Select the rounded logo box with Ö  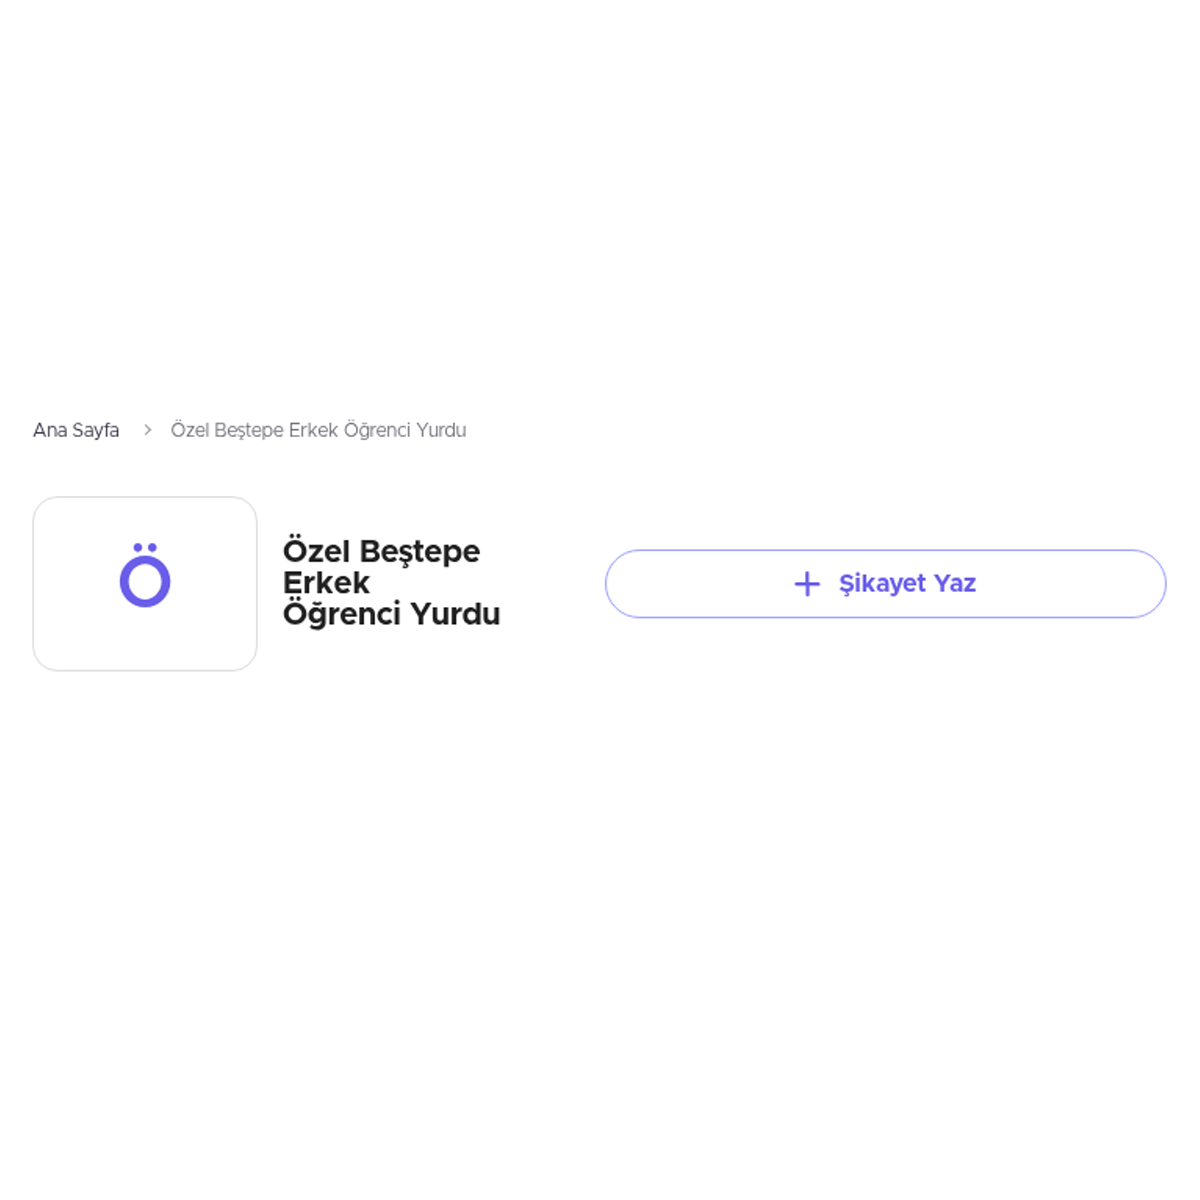145,584
